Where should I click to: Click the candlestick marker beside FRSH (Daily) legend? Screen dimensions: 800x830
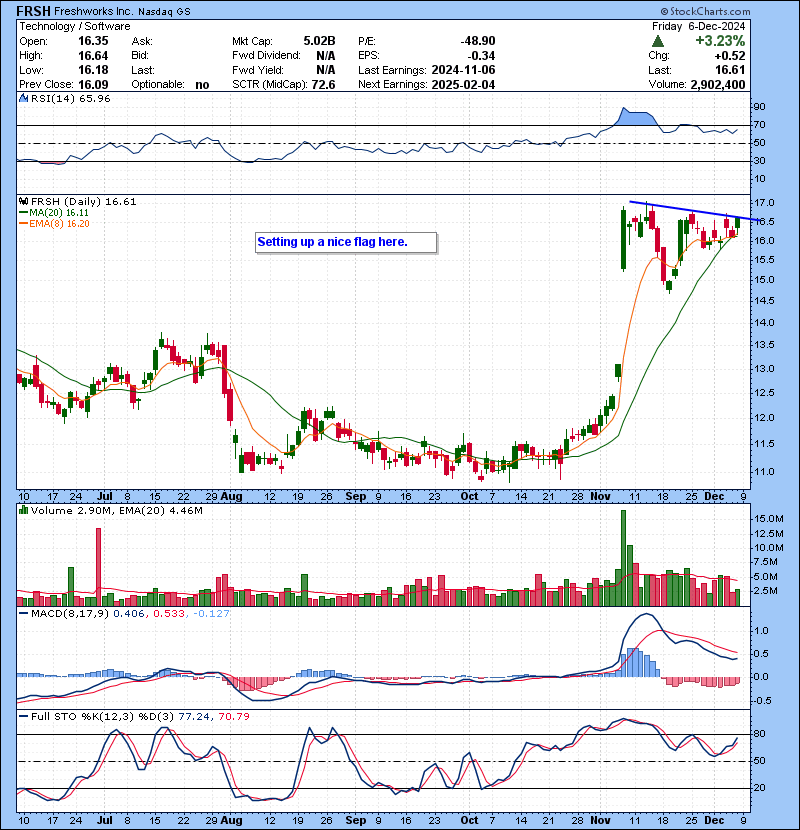24,201
